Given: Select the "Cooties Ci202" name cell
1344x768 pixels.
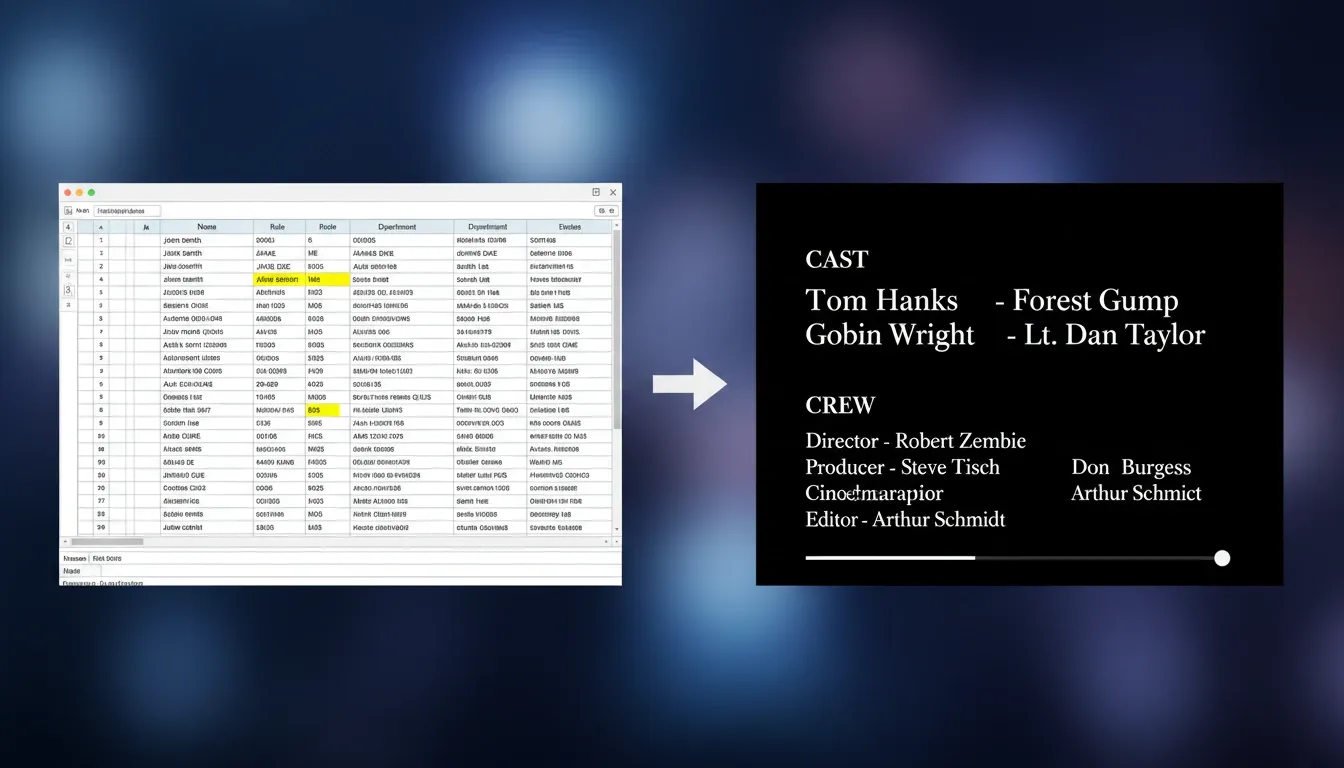Looking at the screenshot, I should 207,488.
